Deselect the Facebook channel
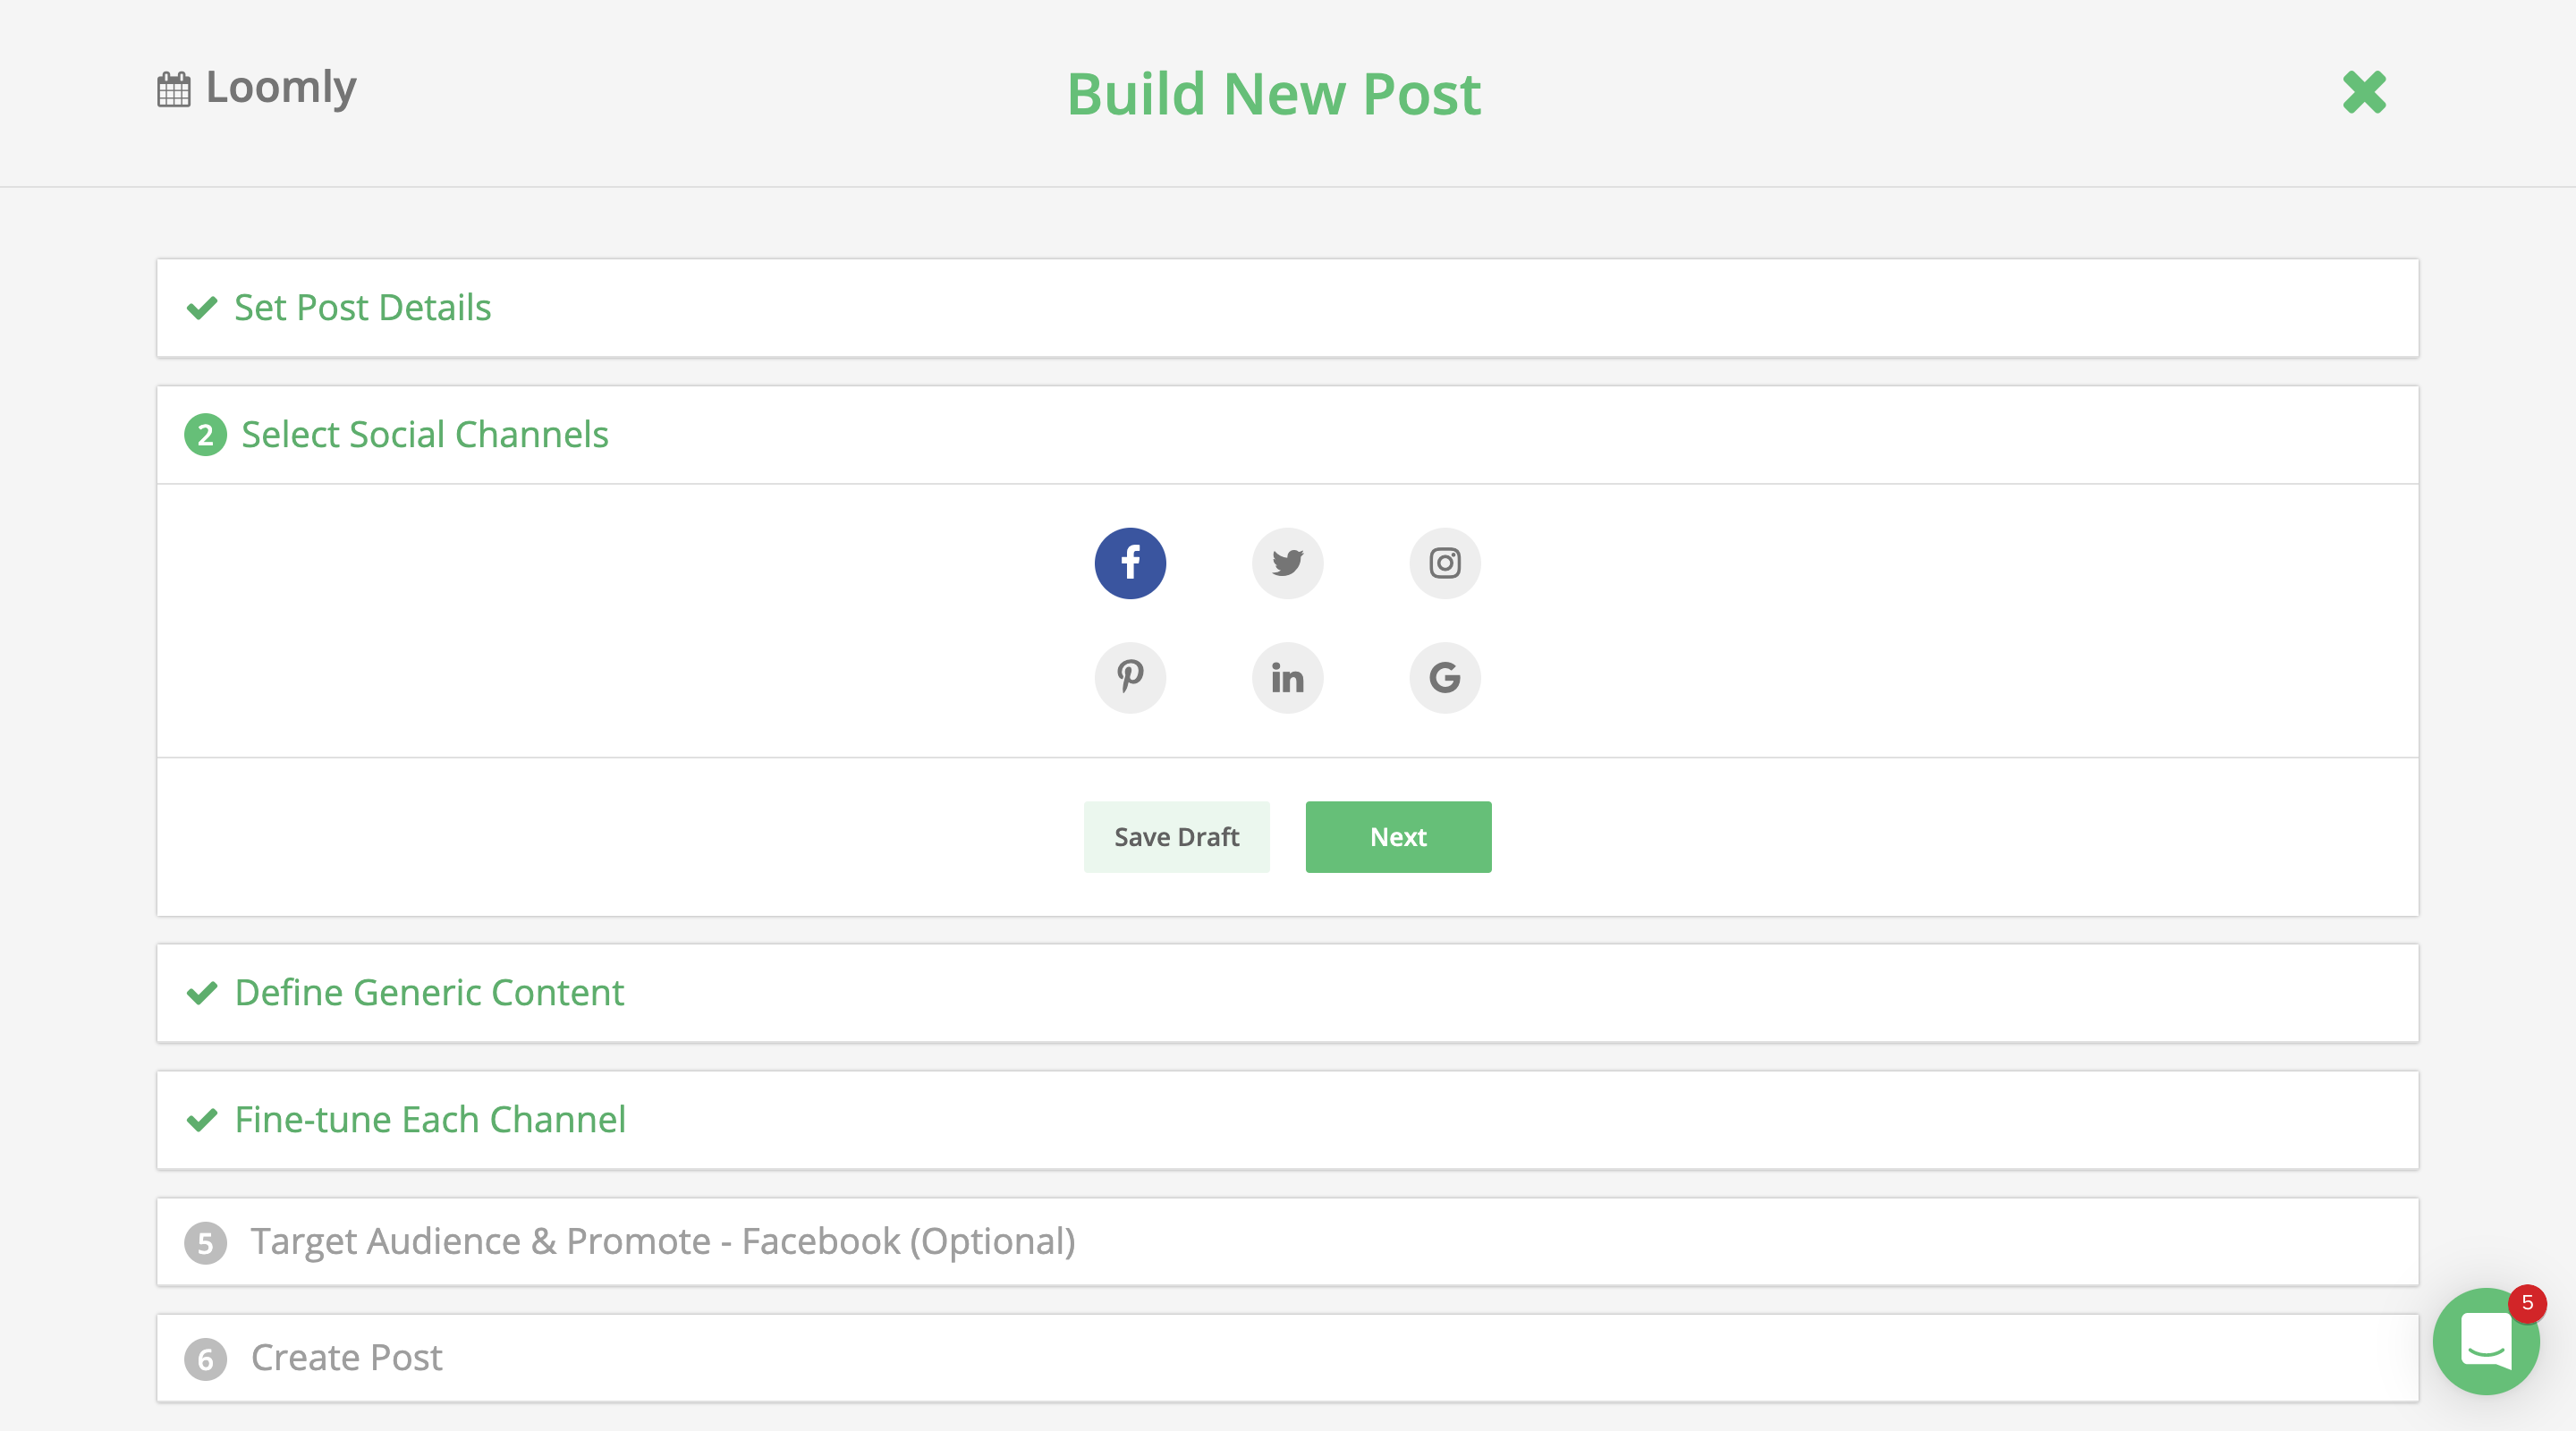The image size is (2576, 1431). 1130,563
